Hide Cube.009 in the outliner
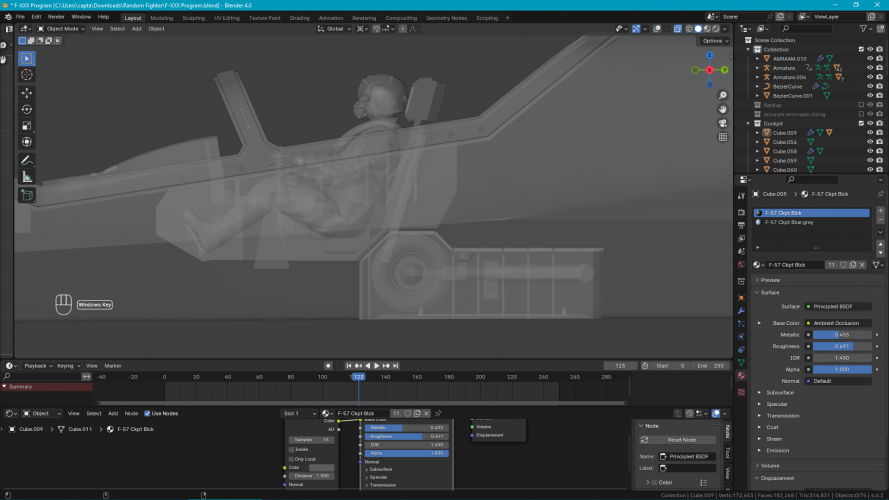The width and height of the screenshot is (889, 500). point(870,132)
